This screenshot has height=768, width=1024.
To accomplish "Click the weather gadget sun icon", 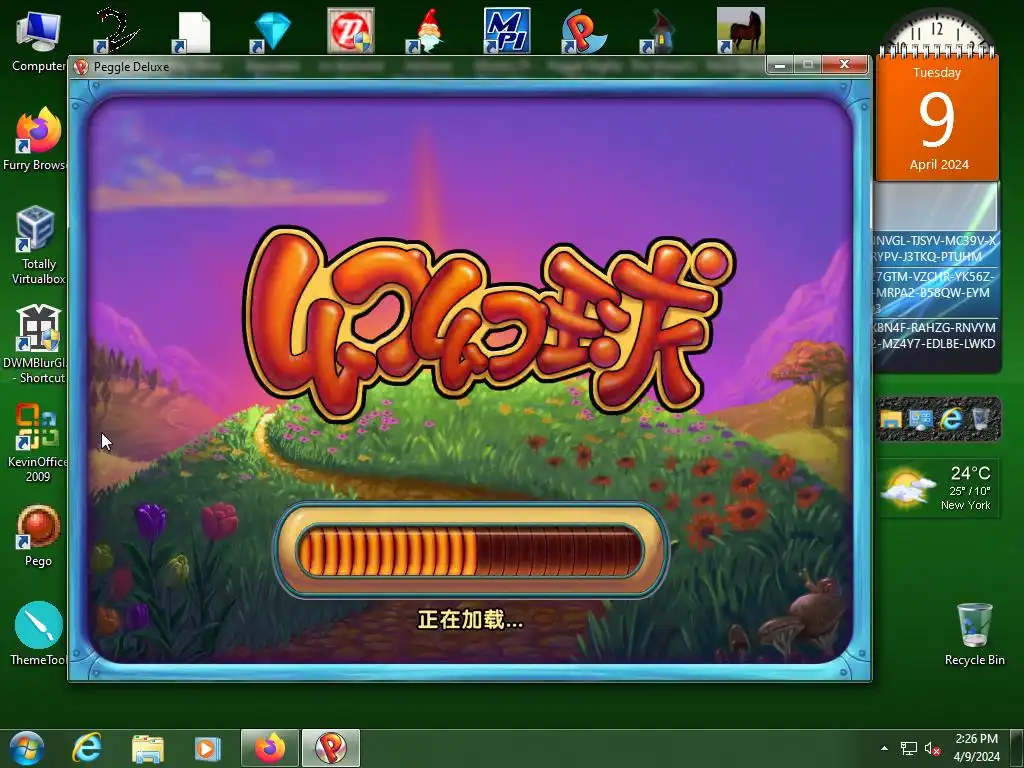I will (x=908, y=488).
